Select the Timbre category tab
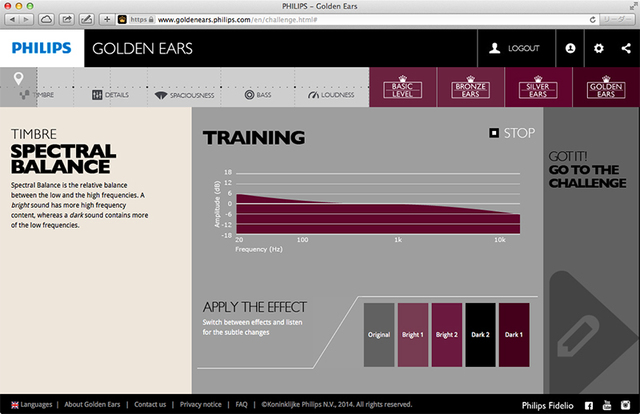 tap(37, 95)
